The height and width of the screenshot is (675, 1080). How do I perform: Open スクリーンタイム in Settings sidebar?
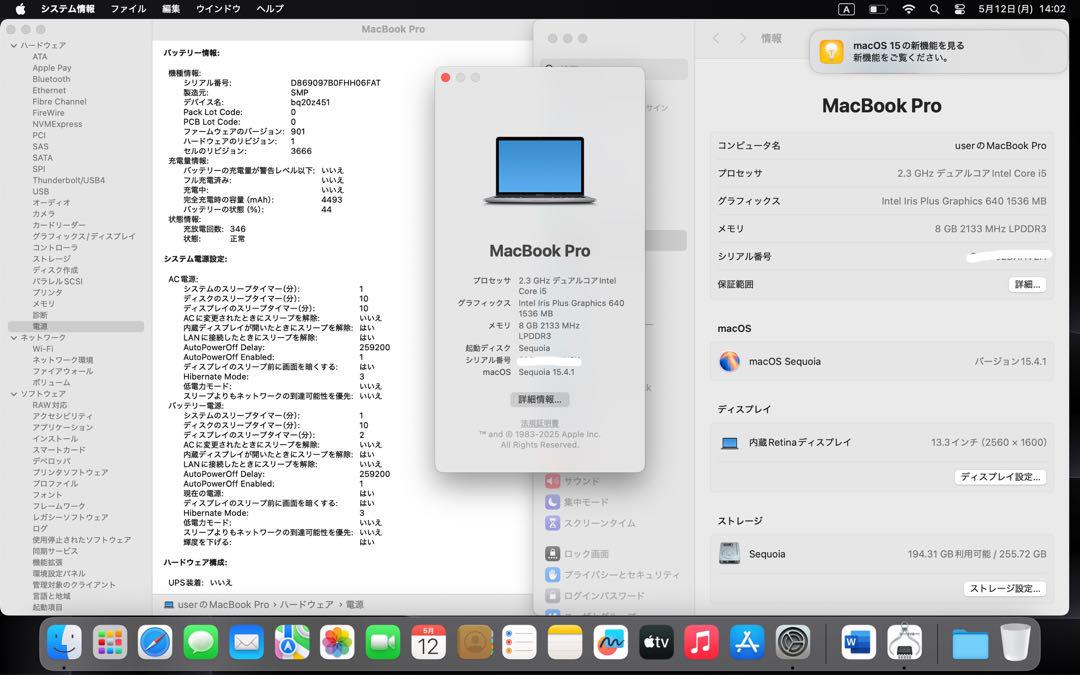[591, 523]
